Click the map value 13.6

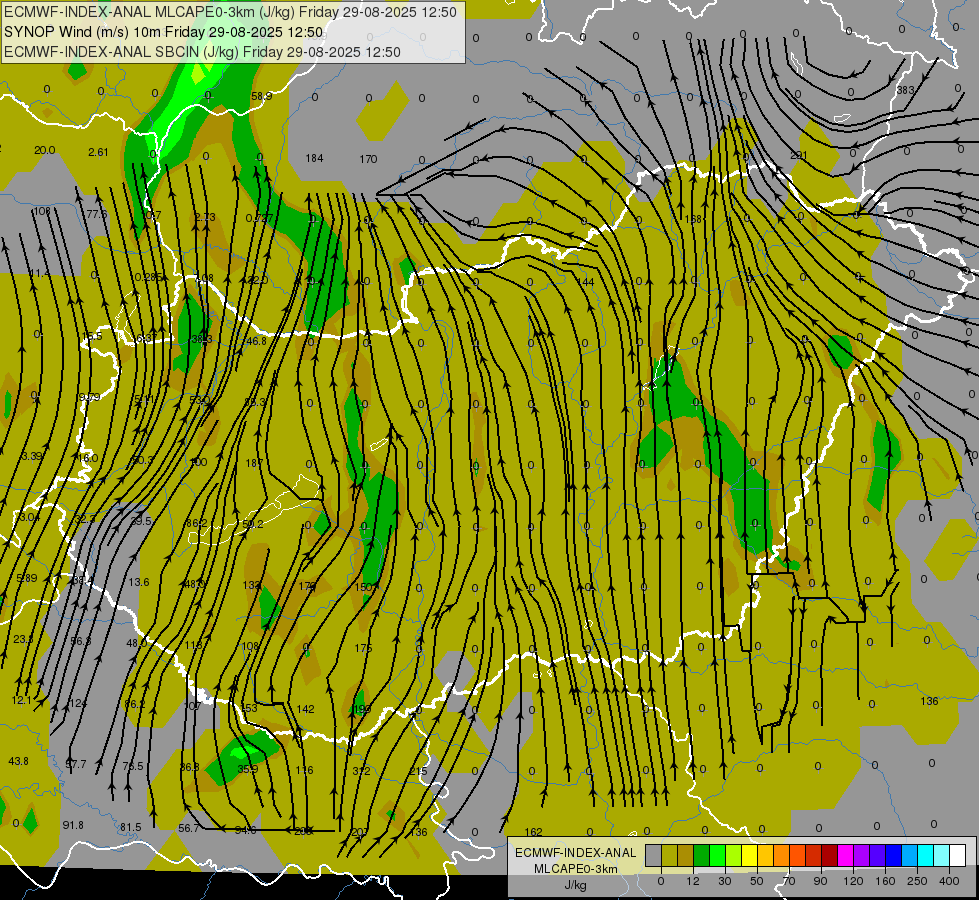[x=139, y=581]
